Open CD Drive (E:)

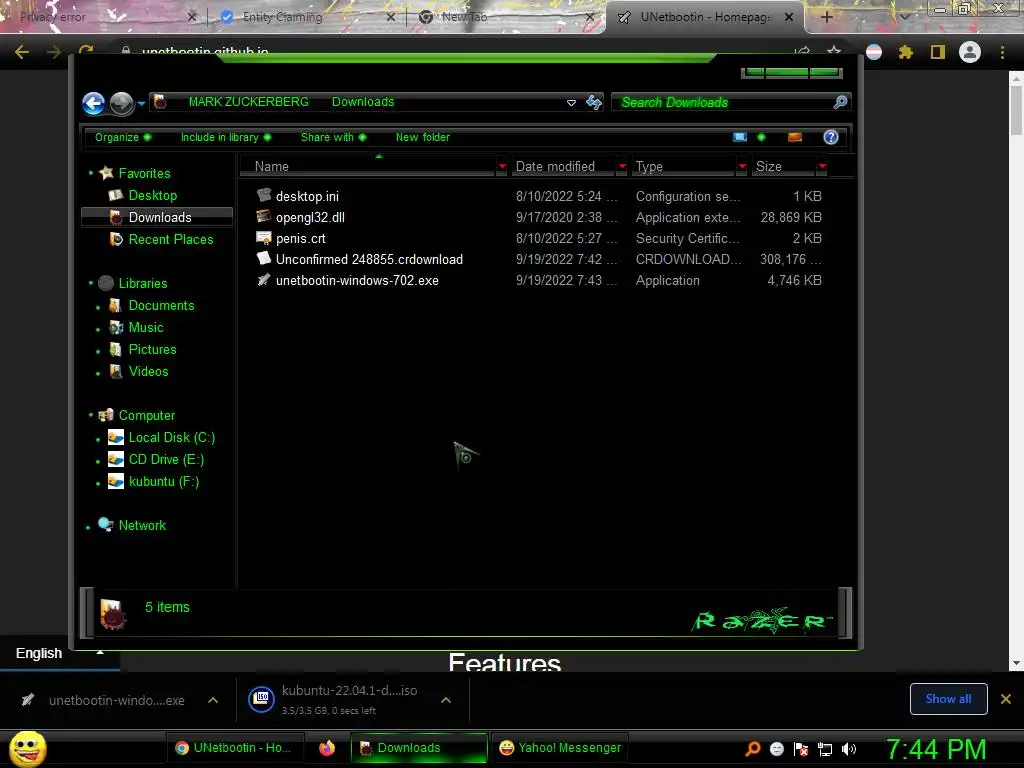(x=166, y=459)
